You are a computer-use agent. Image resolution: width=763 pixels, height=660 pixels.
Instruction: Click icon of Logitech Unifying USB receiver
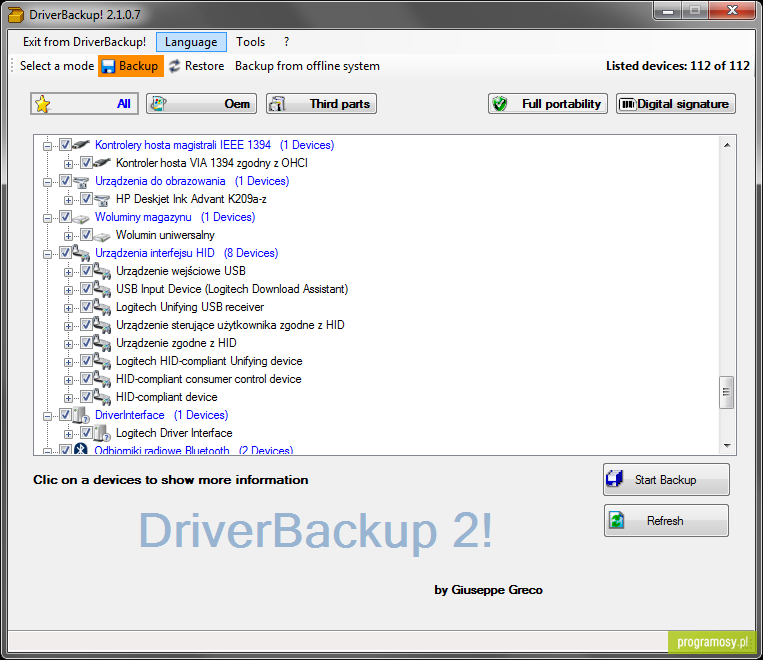[x=102, y=307]
